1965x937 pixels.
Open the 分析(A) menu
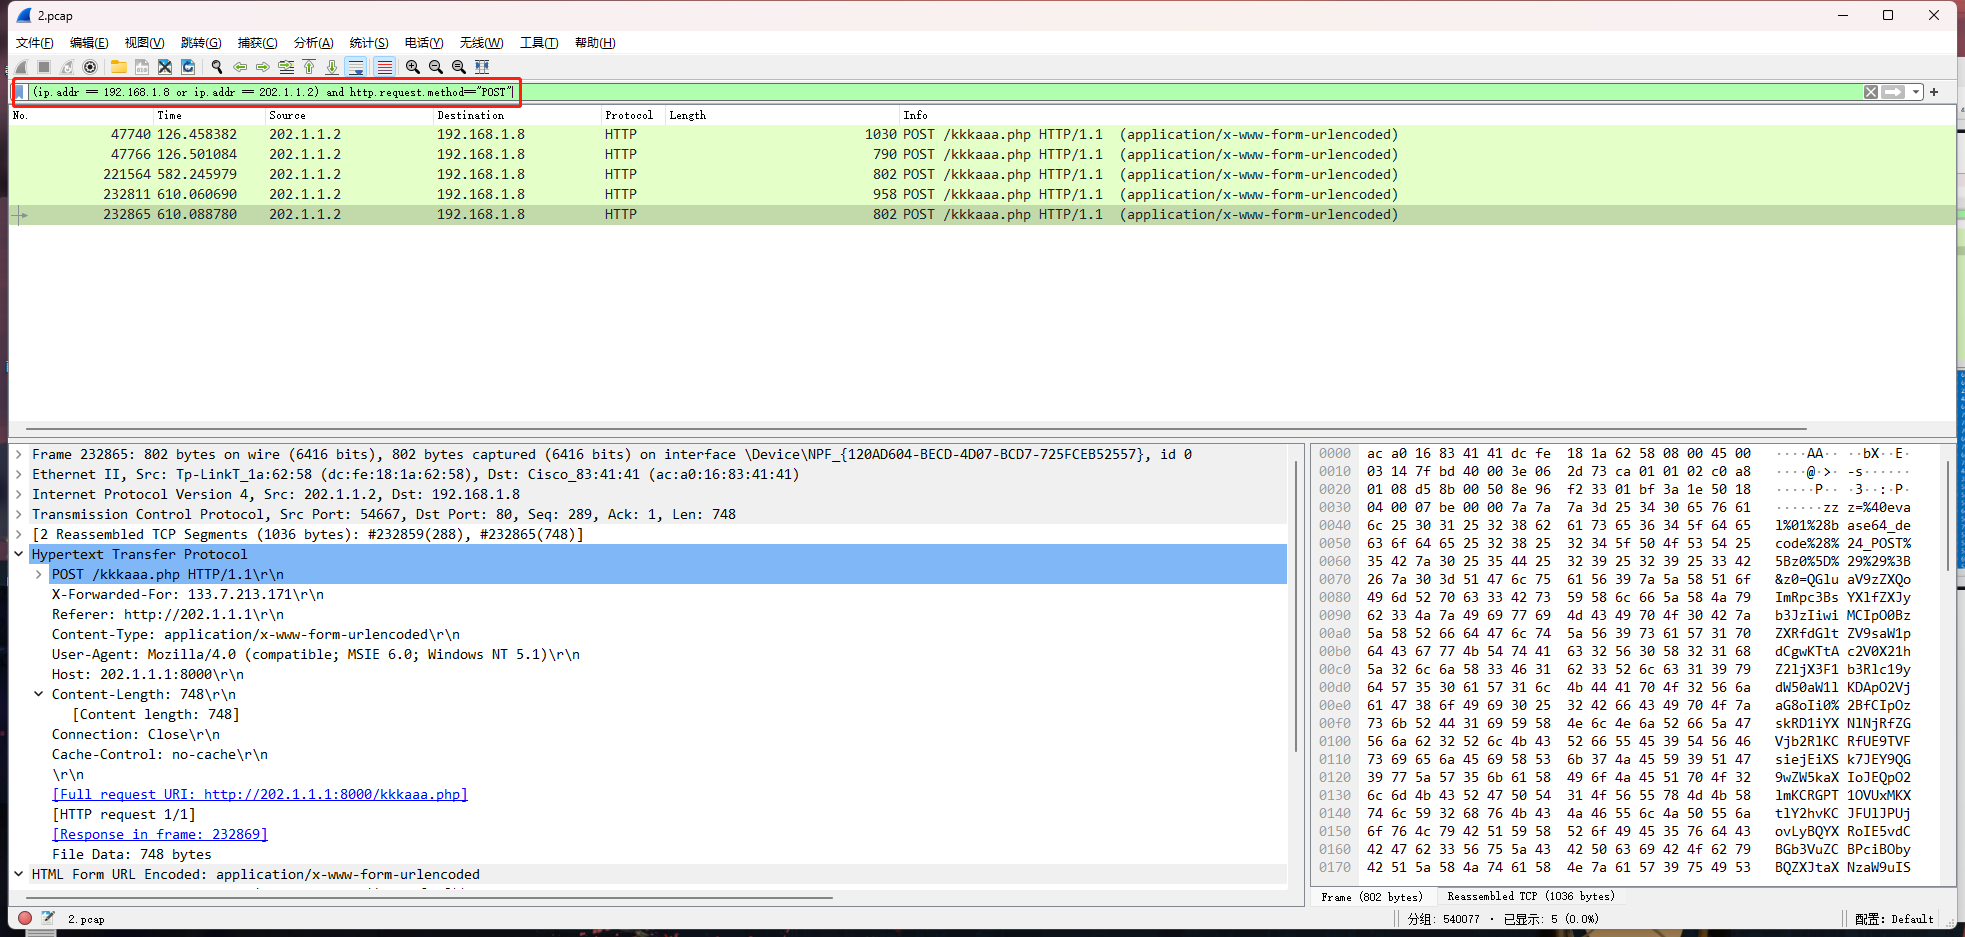coord(313,42)
